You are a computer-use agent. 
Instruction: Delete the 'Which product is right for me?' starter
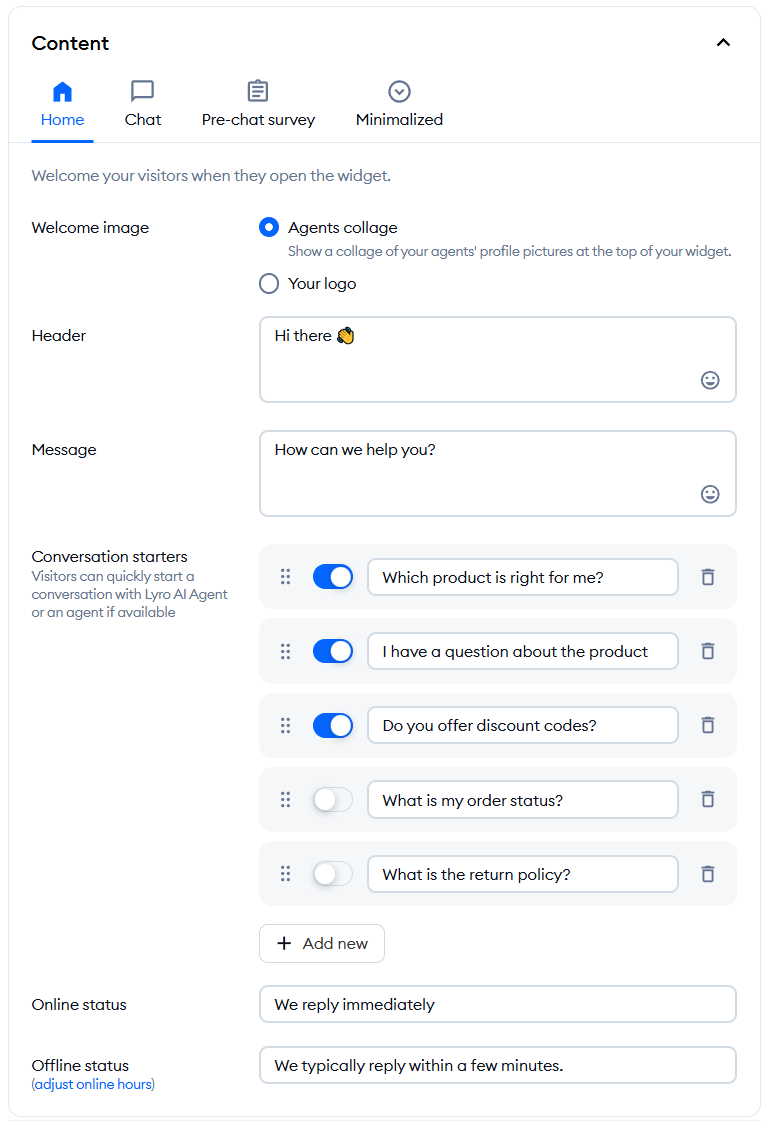(x=707, y=577)
